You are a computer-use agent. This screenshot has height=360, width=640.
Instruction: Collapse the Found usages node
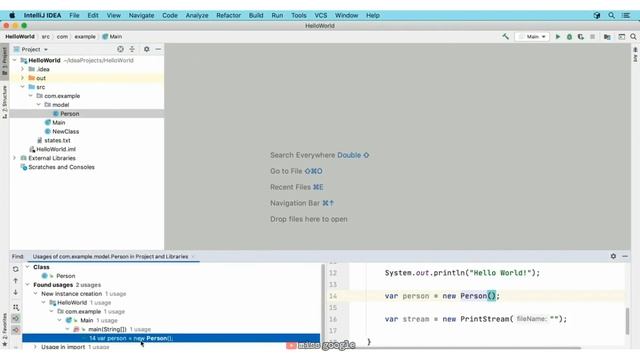28,285
